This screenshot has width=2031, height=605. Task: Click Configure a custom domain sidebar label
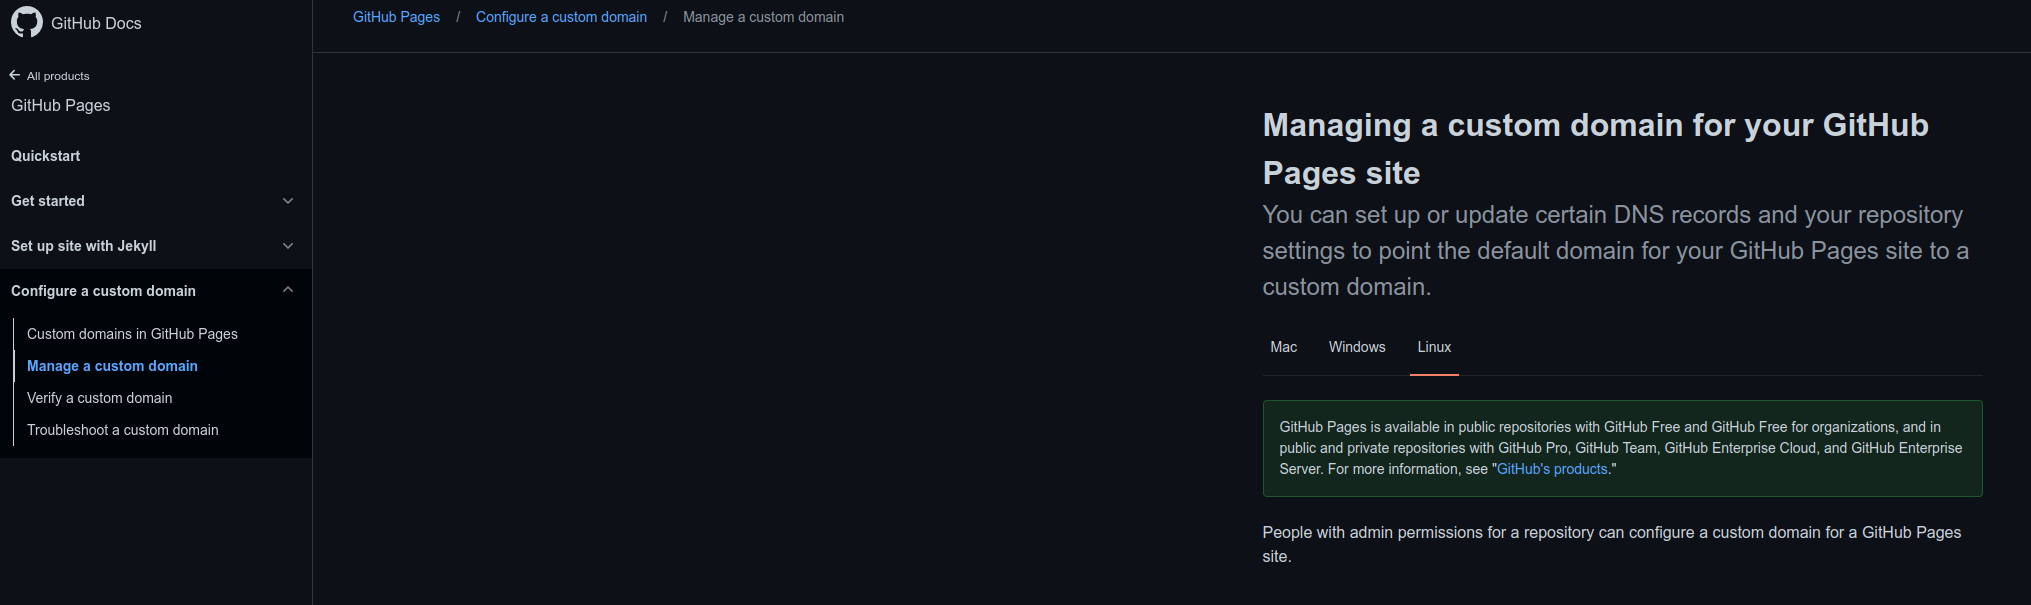tap(104, 291)
